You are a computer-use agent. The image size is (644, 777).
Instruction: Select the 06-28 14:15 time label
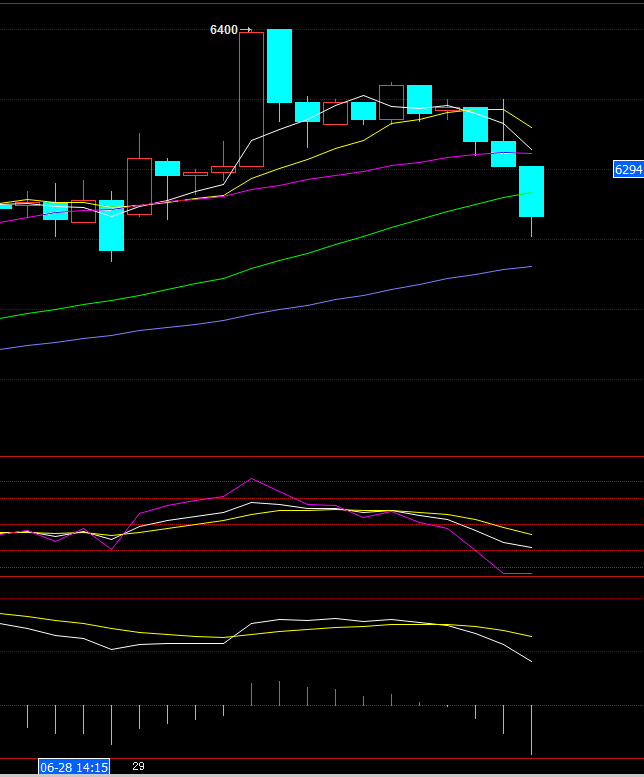(x=74, y=767)
